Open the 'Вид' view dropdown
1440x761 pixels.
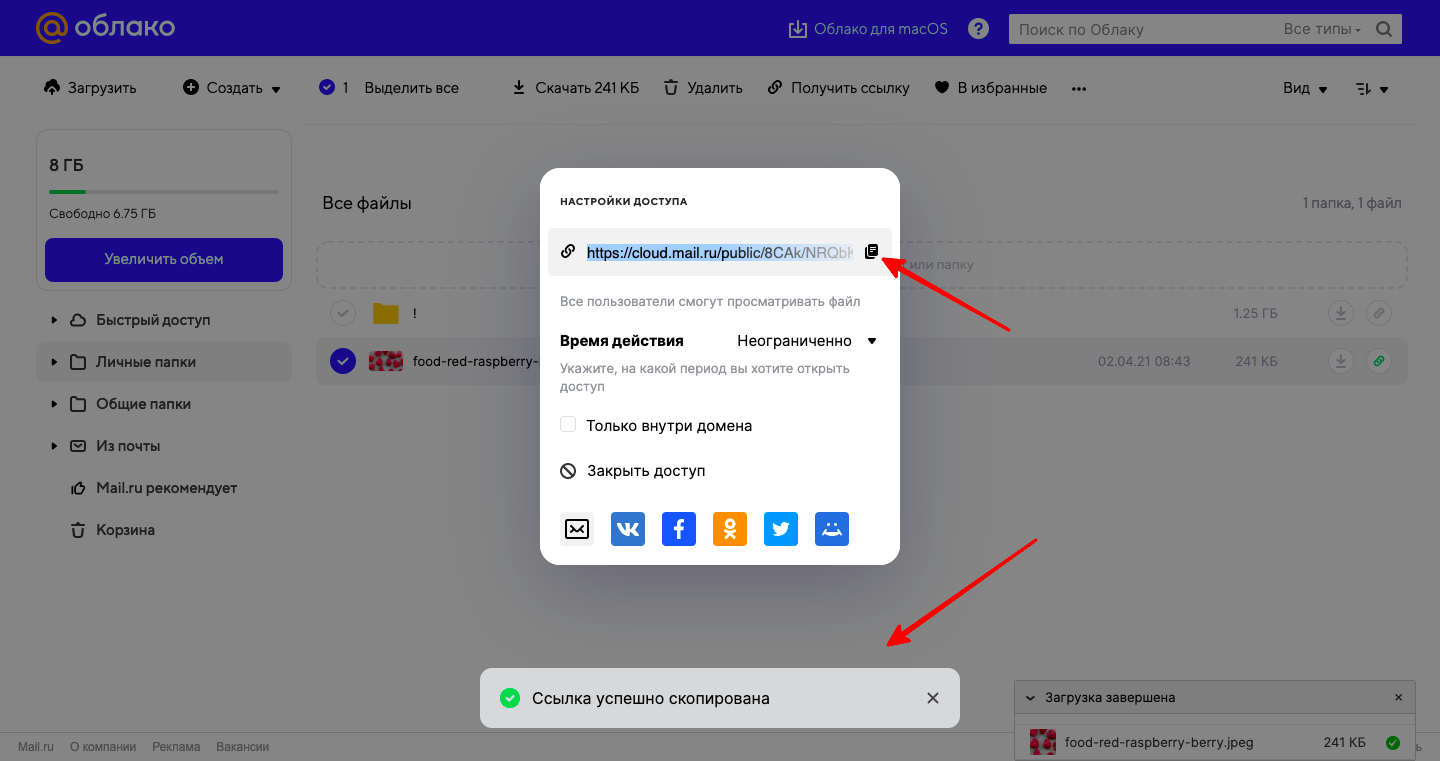[1305, 88]
